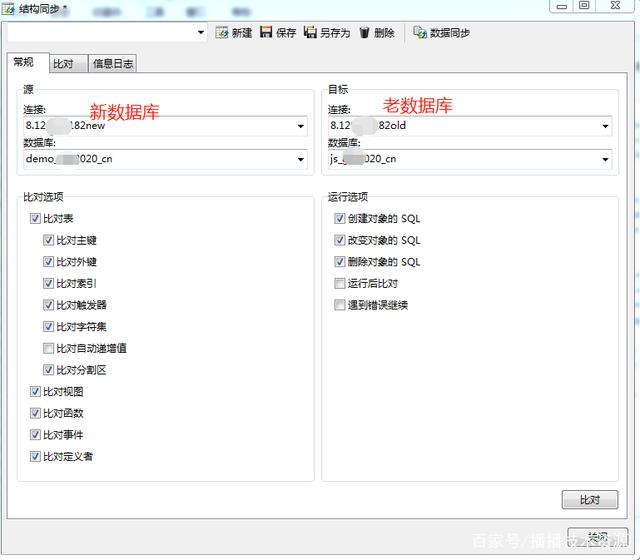Image resolution: width=640 pixels, height=560 pixels.
Task: Maximize the 结构同步 window
Action: pyautogui.click(x=584, y=6)
